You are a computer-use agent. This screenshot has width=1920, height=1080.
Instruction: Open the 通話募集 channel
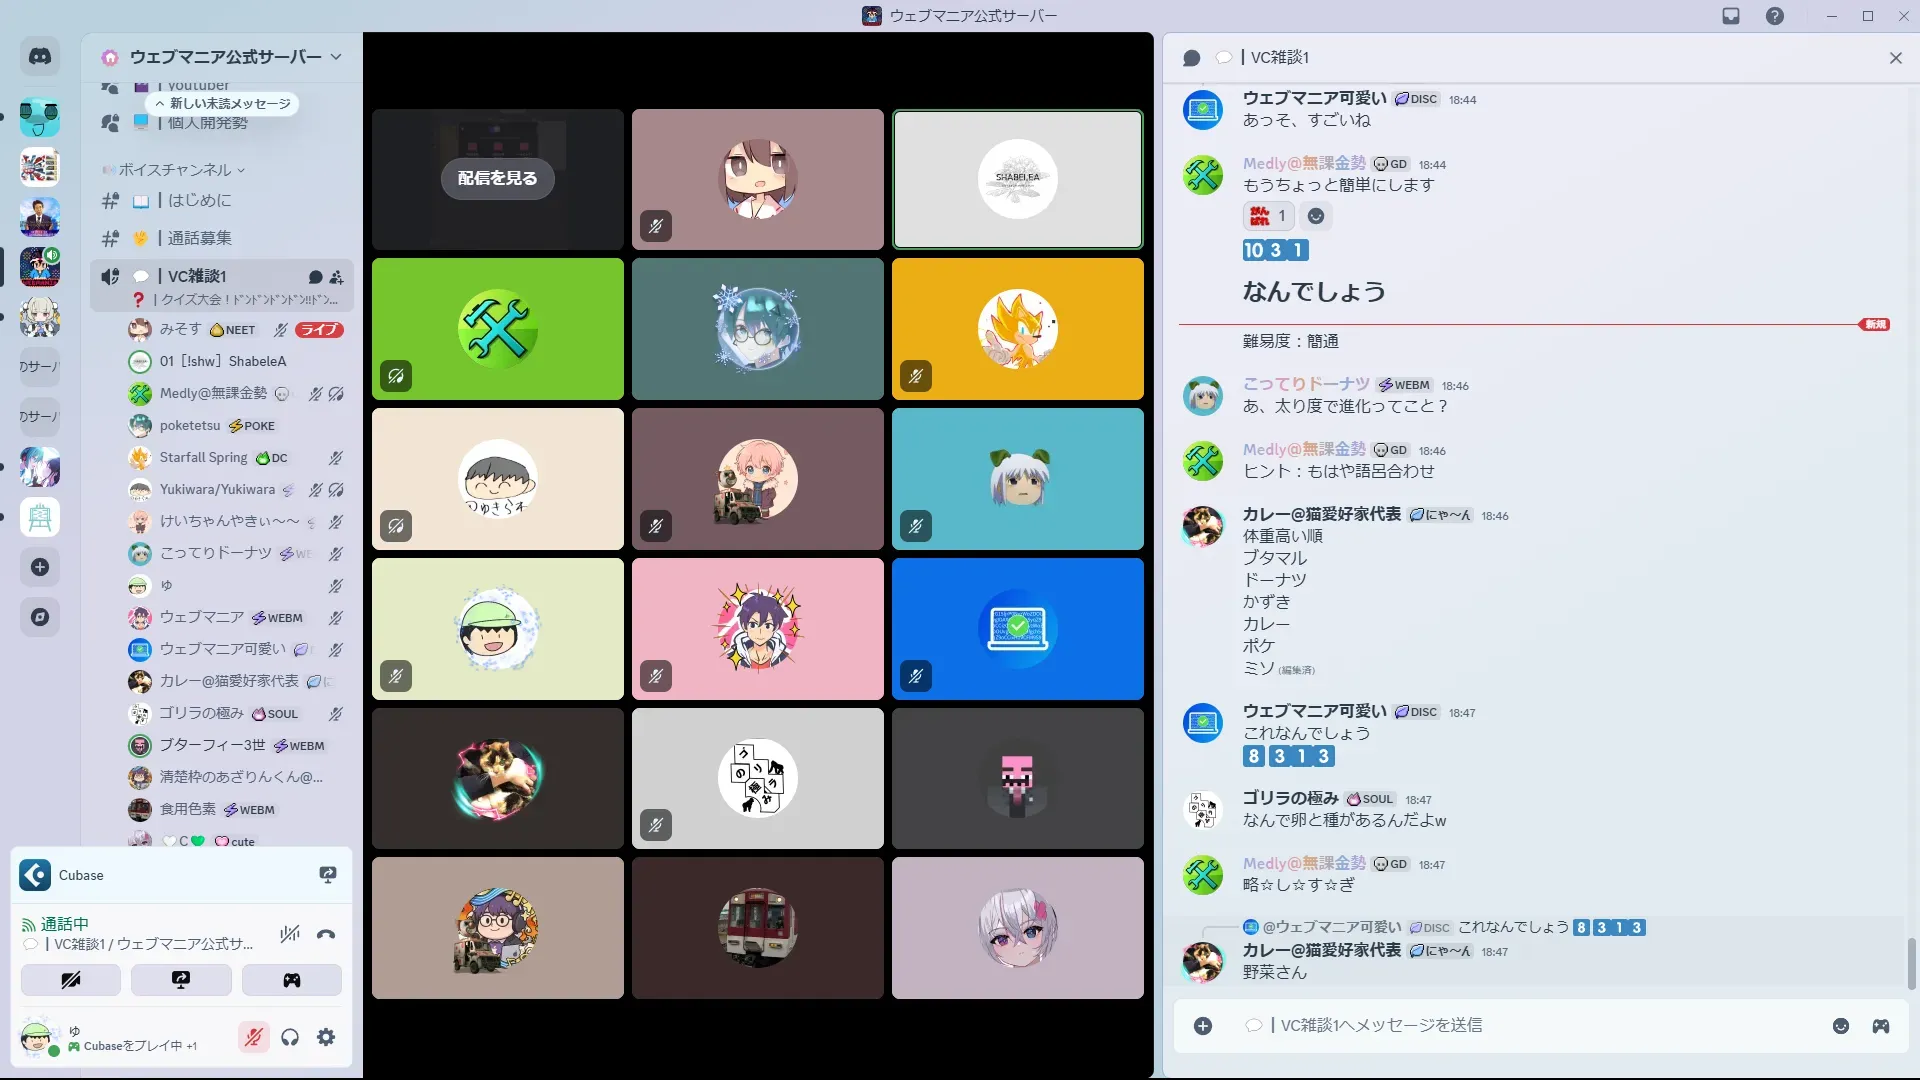199,238
